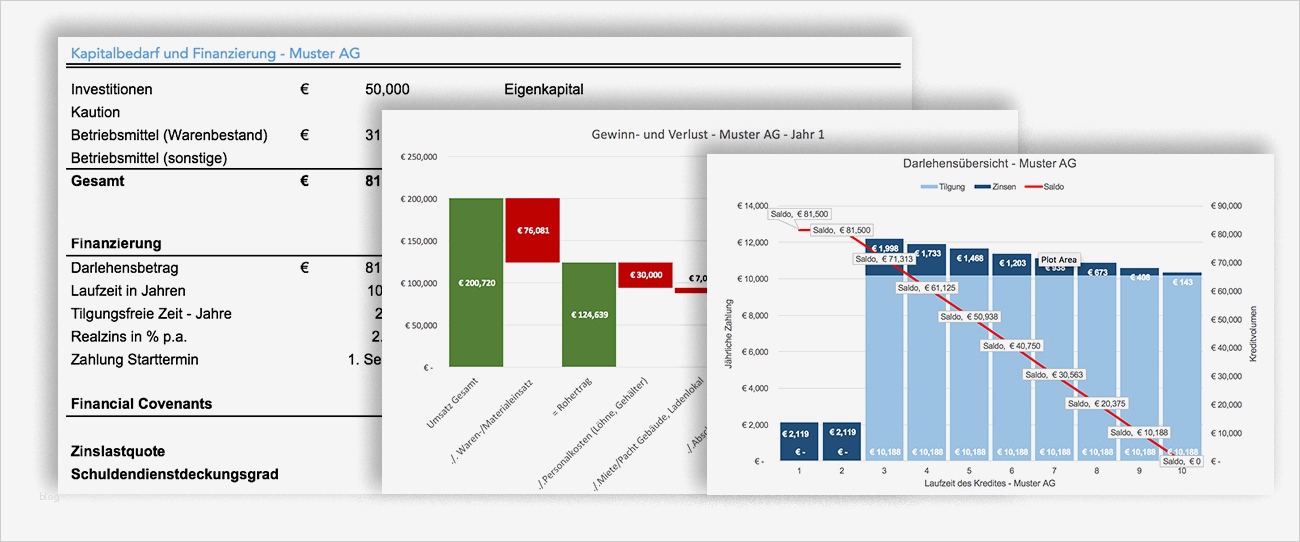1300x542 pixels.
Task: Click the € 2,119 Zinsen bar for year 1
Action: point(800,441)
